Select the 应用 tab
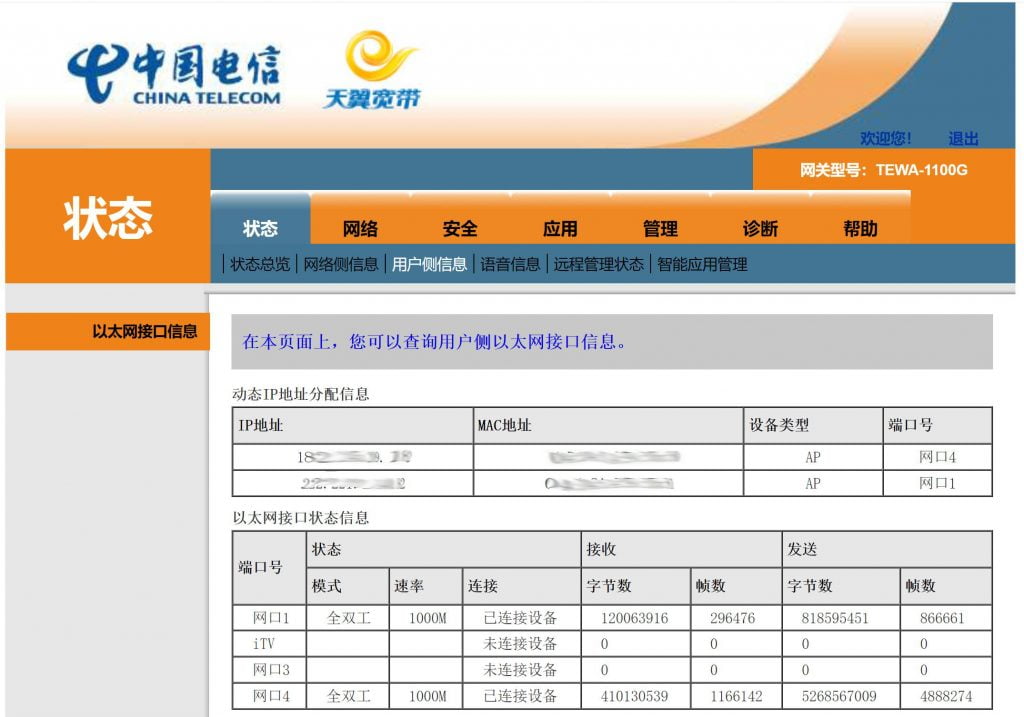Screen dimensions: 1024x717 (560, 228)
